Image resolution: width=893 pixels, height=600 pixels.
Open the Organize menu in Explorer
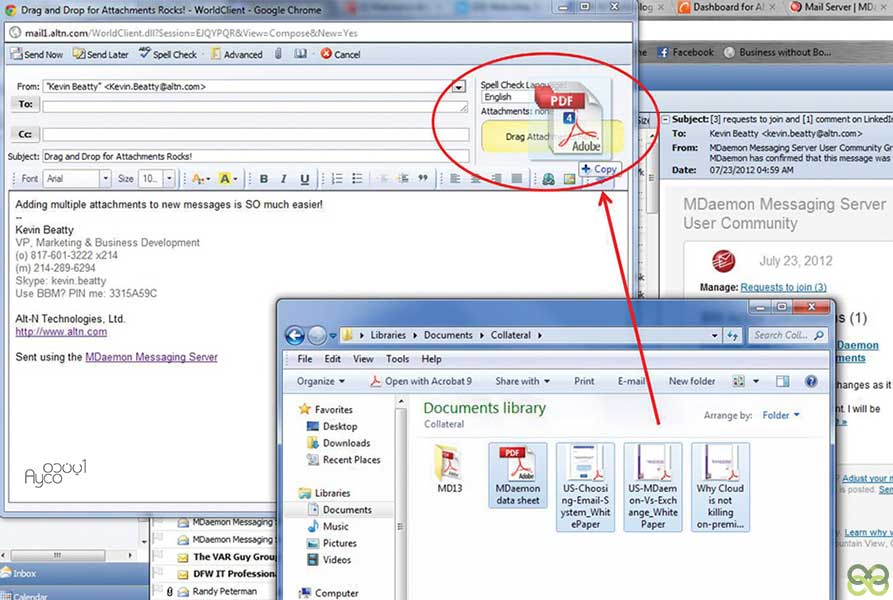tap(320, 381)
